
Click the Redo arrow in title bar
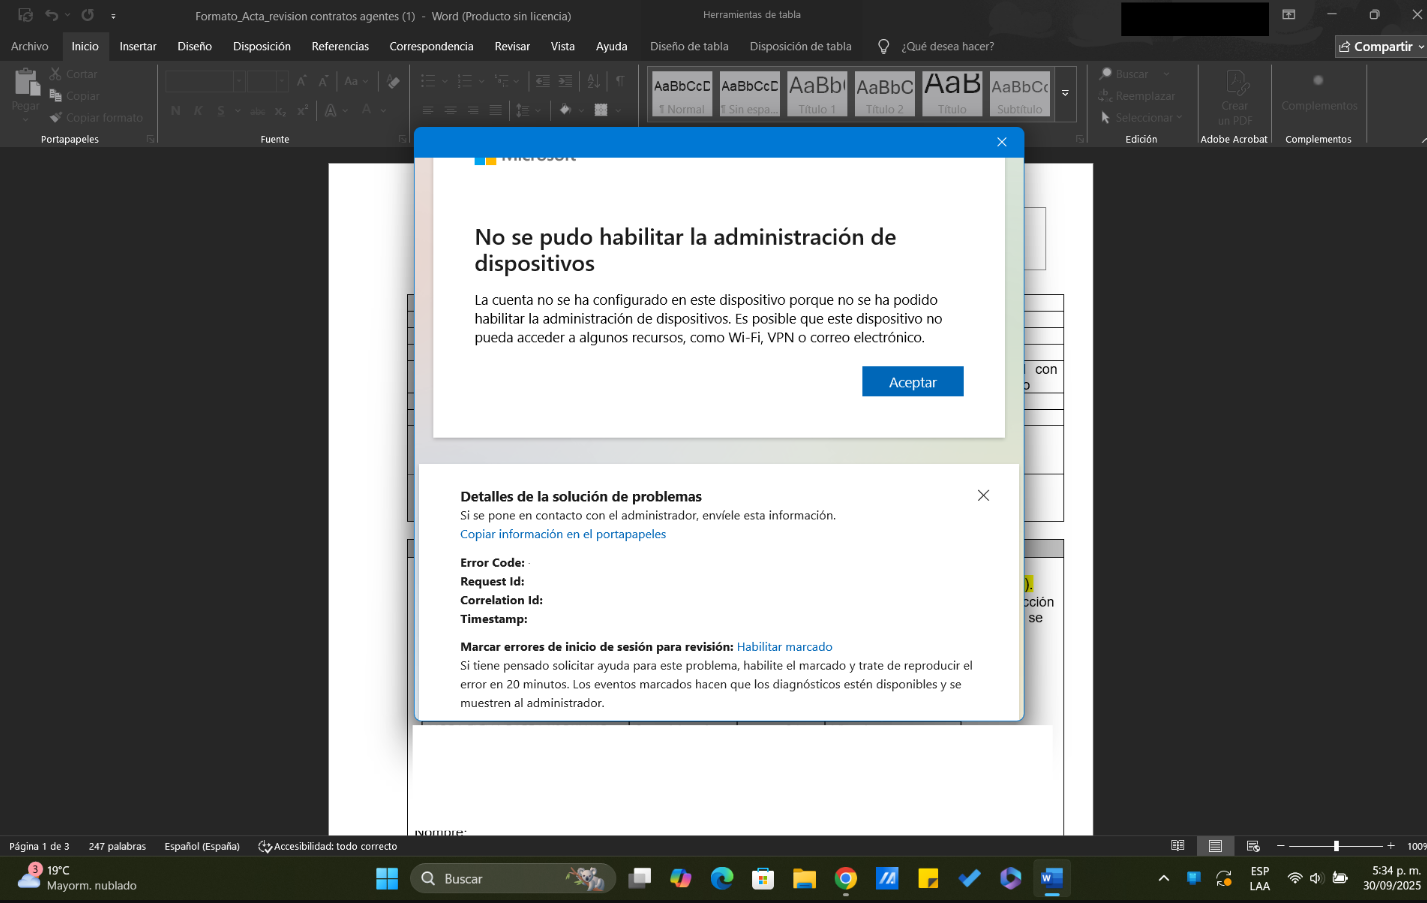click(x=87, y=15)
